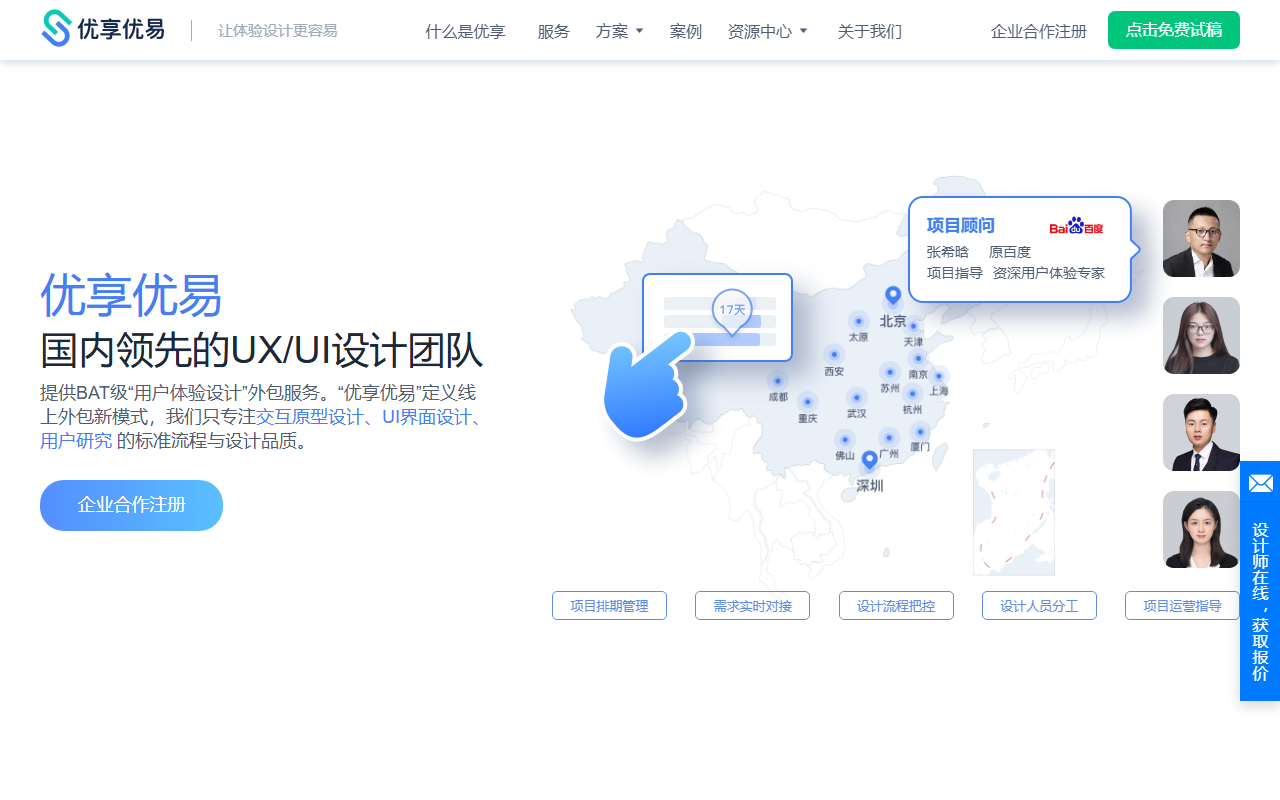Click the green 点击免费试稿 button
The height and width of the screenshot is (800, 1280).
coord(1173,30)
